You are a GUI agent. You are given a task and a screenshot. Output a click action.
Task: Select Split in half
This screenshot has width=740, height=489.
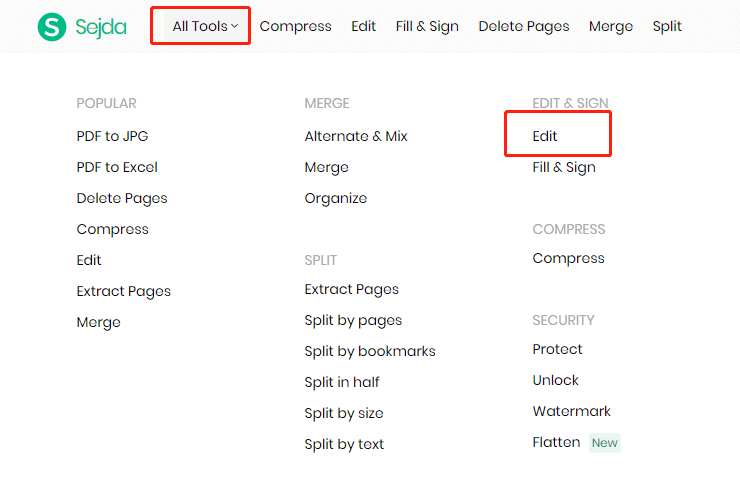[342, 382]
